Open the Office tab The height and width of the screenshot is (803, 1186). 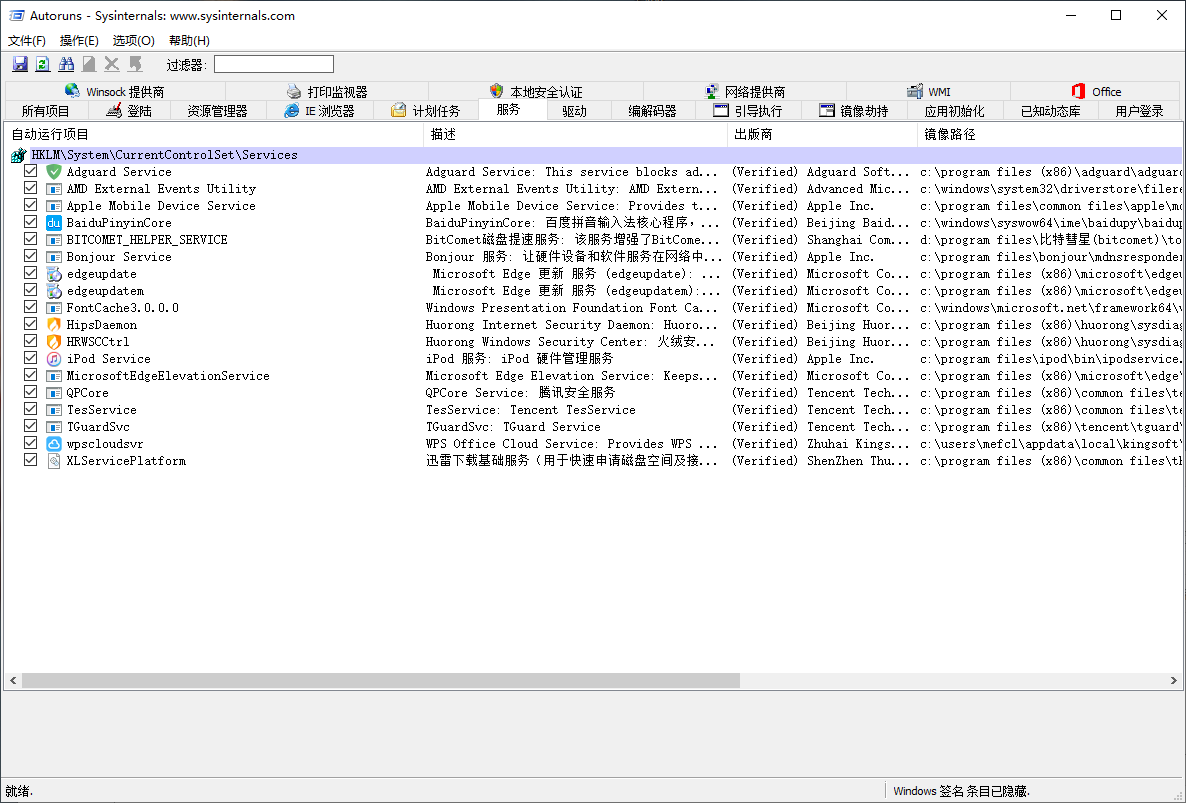tap(1096, 91)
